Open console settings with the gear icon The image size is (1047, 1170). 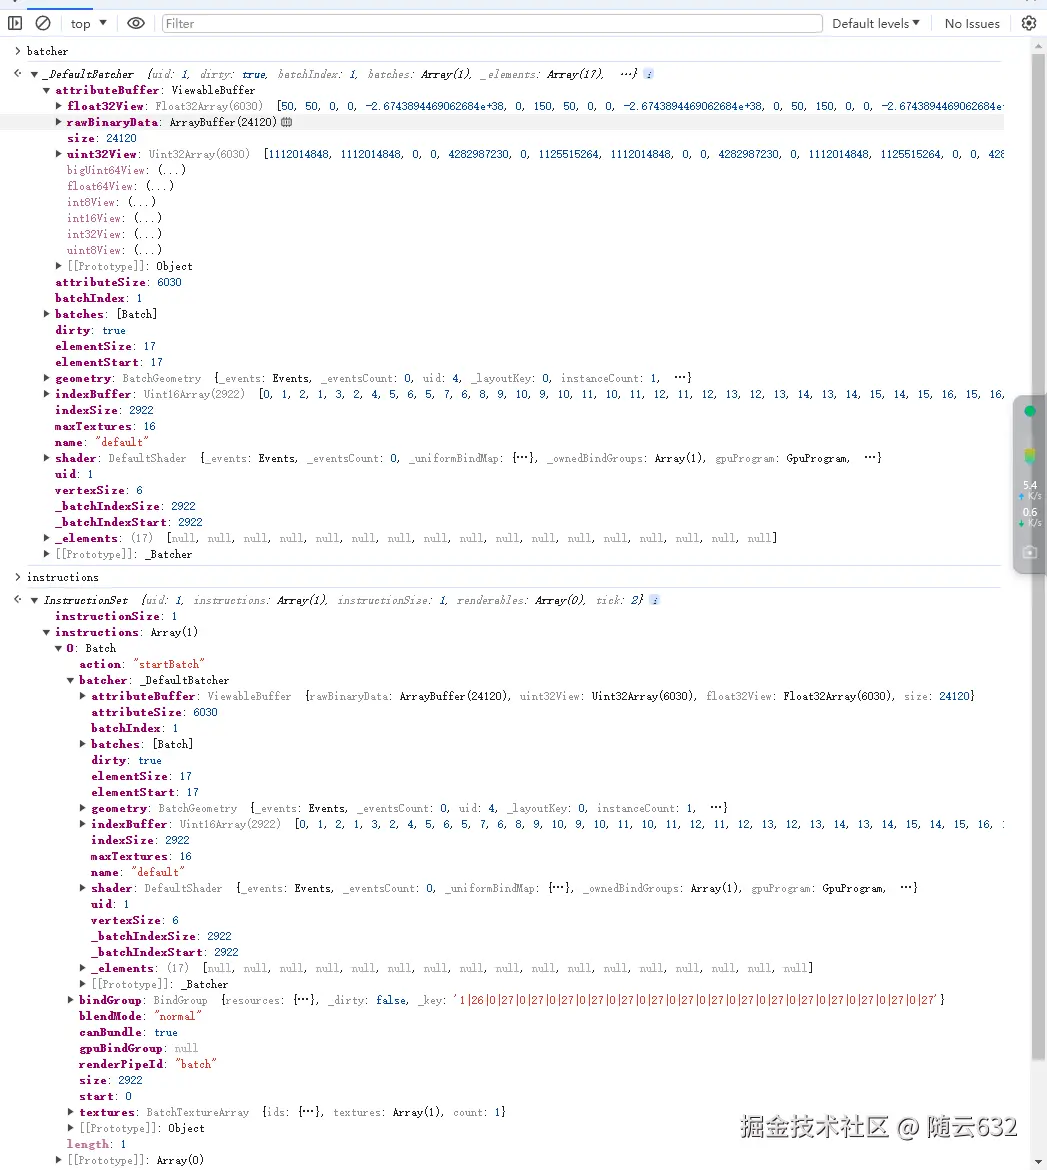1029,23
